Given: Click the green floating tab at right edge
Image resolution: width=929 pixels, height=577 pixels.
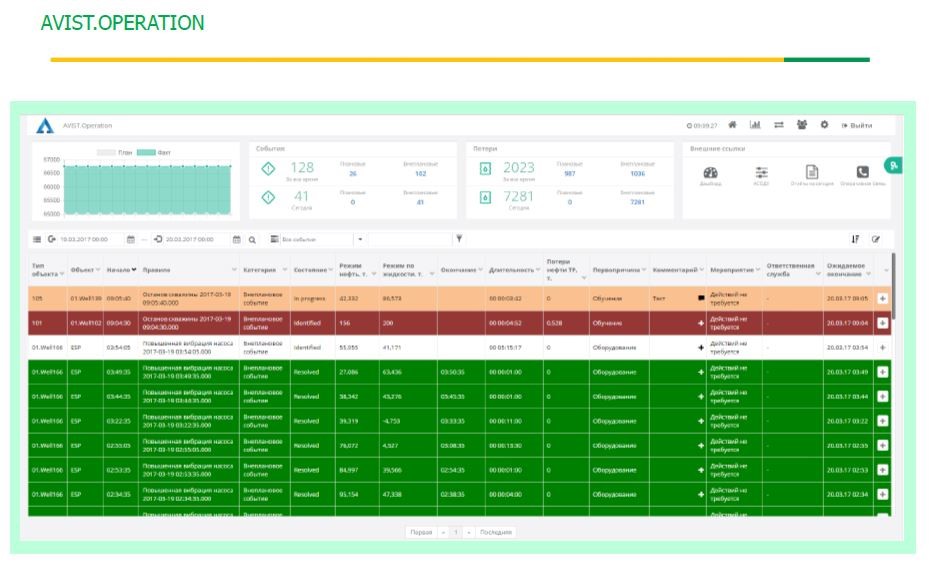Looking at the screenshot, I should (893, 166).
